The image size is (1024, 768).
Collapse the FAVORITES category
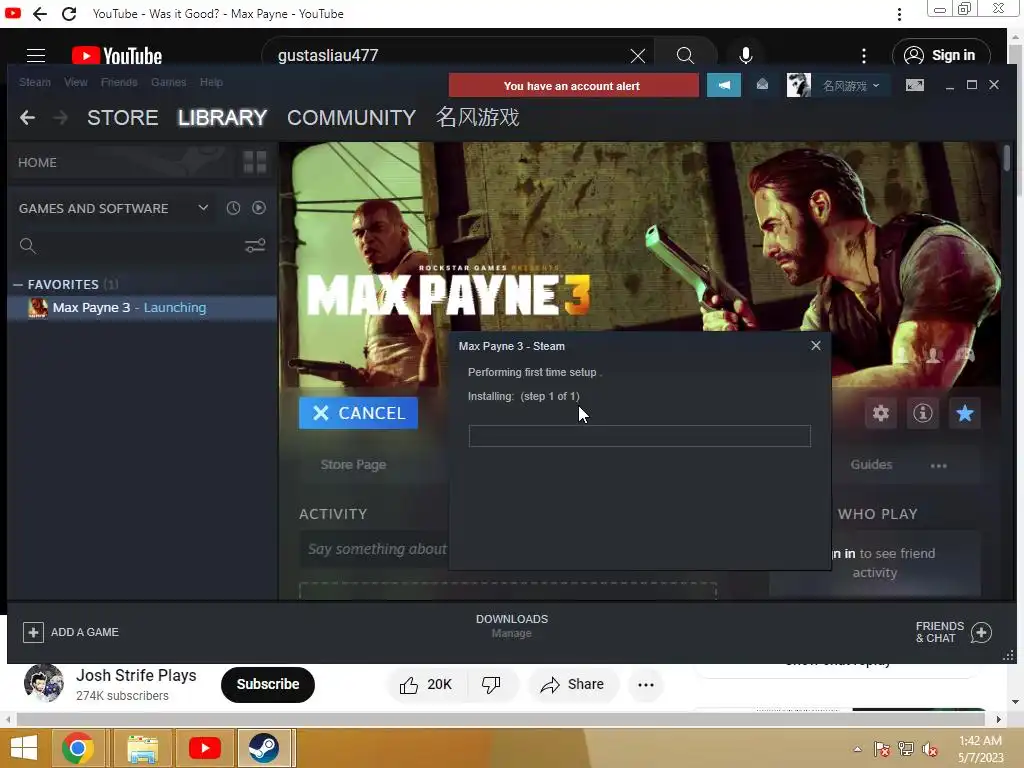coord(18,285)
